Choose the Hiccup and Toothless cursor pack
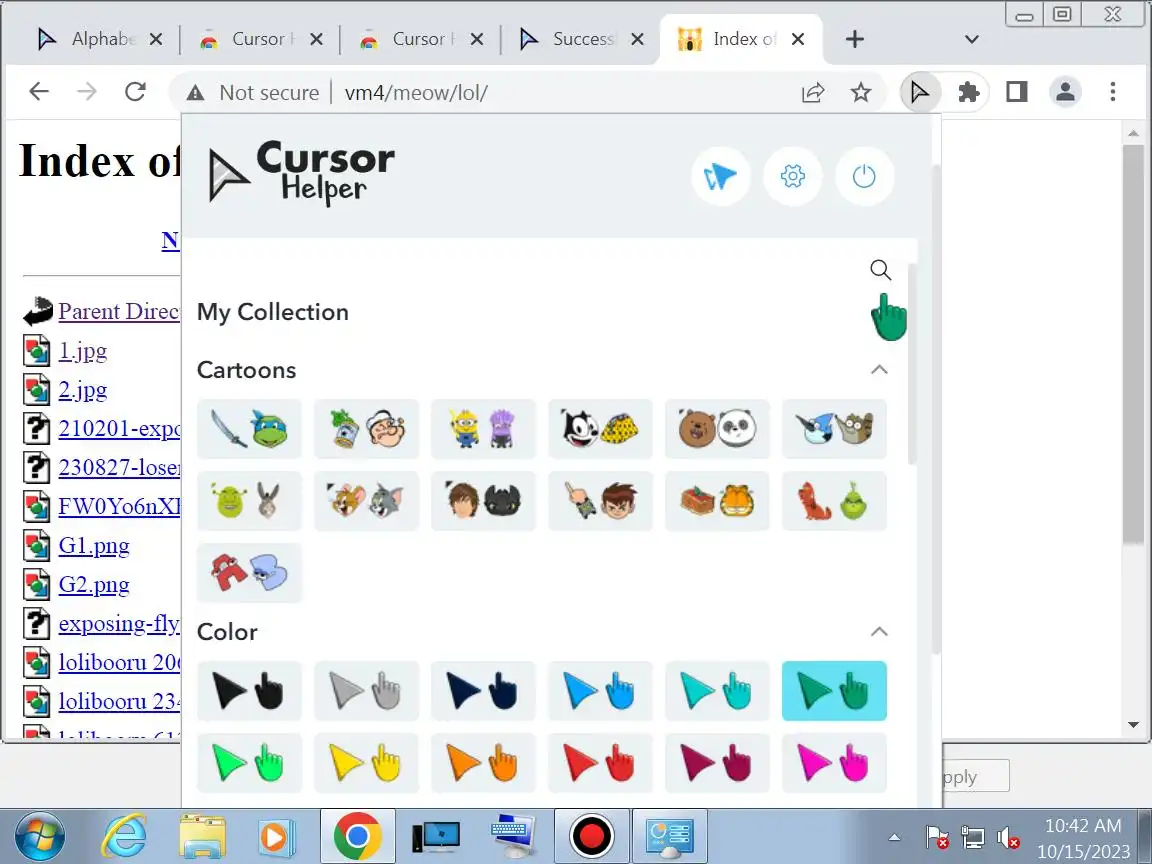The width and height of the screenshot is (1152, 864). [483, 501]
